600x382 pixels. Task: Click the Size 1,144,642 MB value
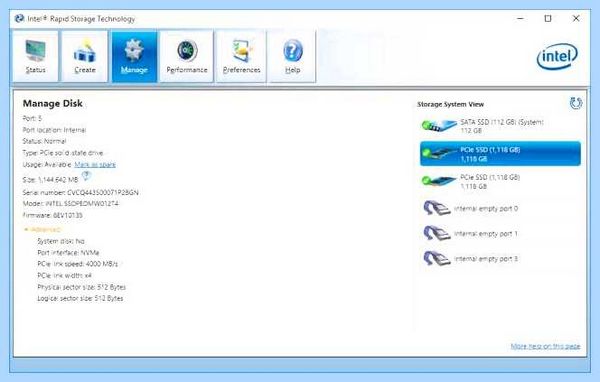coord(50,180)
